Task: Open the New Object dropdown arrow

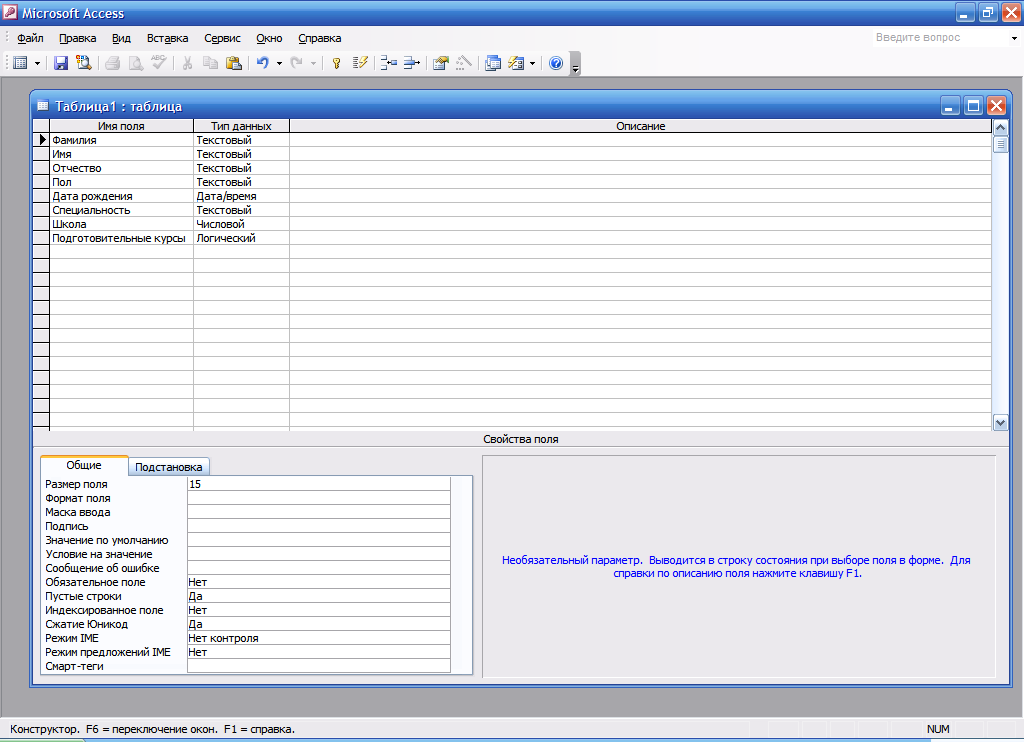Action: point(533,63)
